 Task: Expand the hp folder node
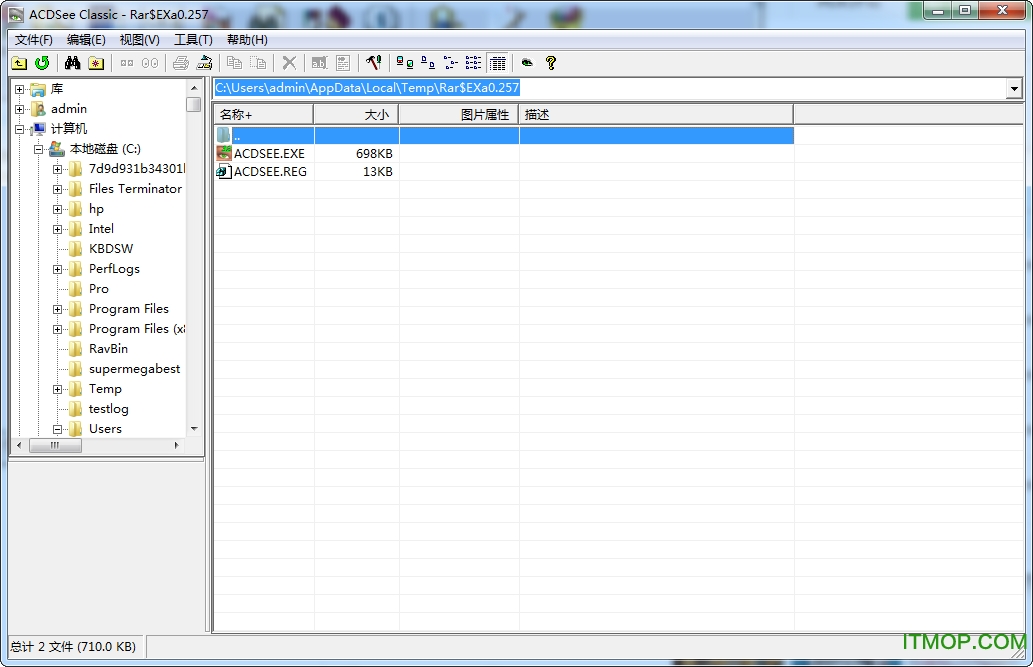[57, 209]
